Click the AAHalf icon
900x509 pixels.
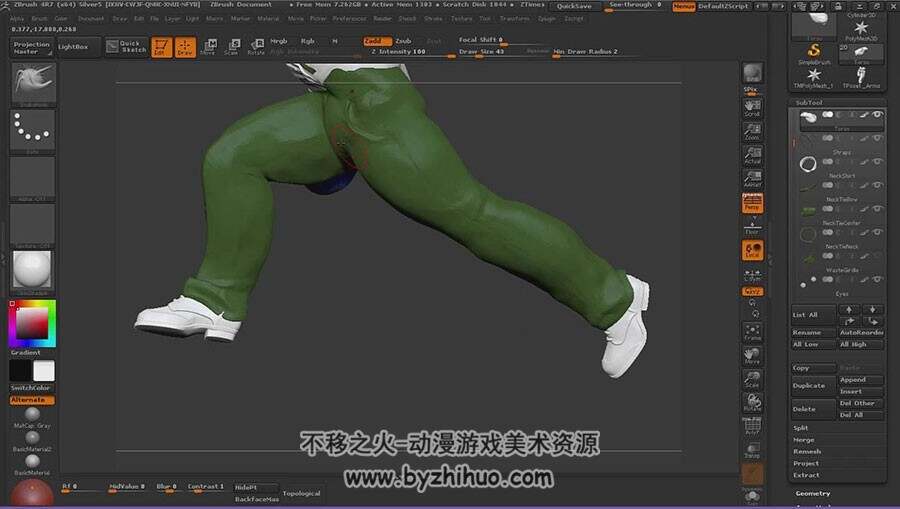point(752,179)
